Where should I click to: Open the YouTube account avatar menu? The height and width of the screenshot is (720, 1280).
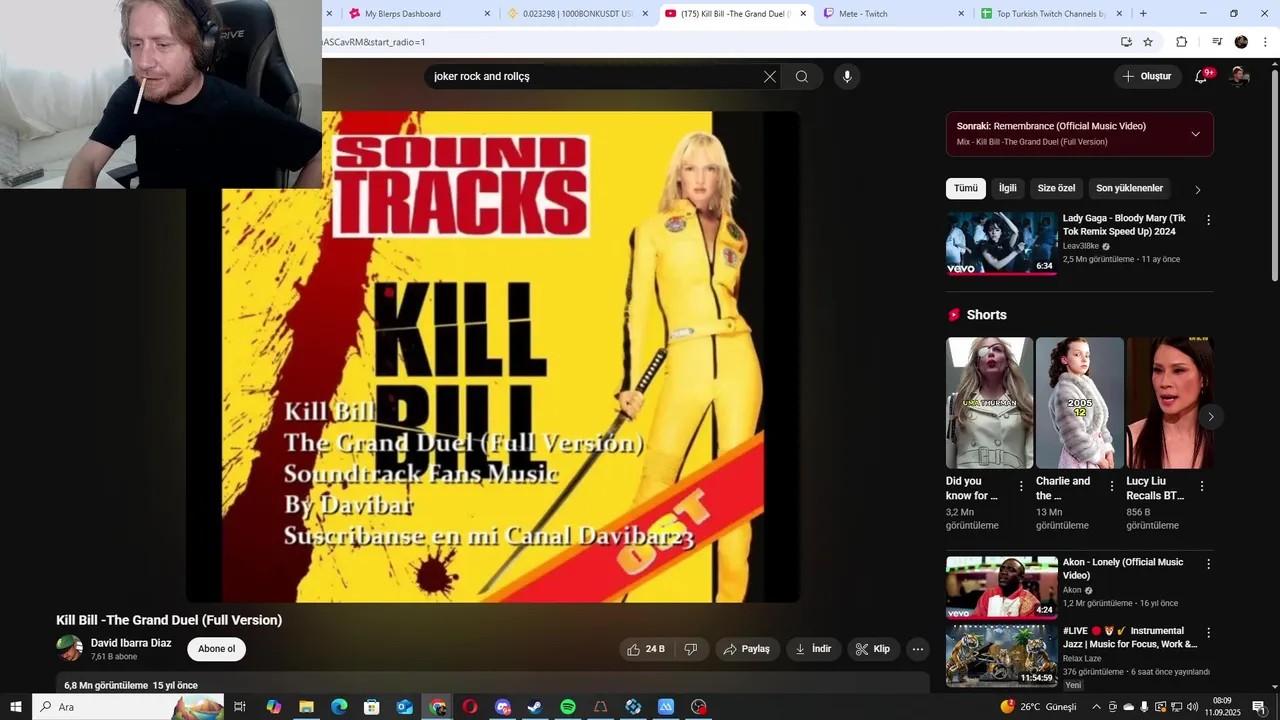click(1239, 77)
